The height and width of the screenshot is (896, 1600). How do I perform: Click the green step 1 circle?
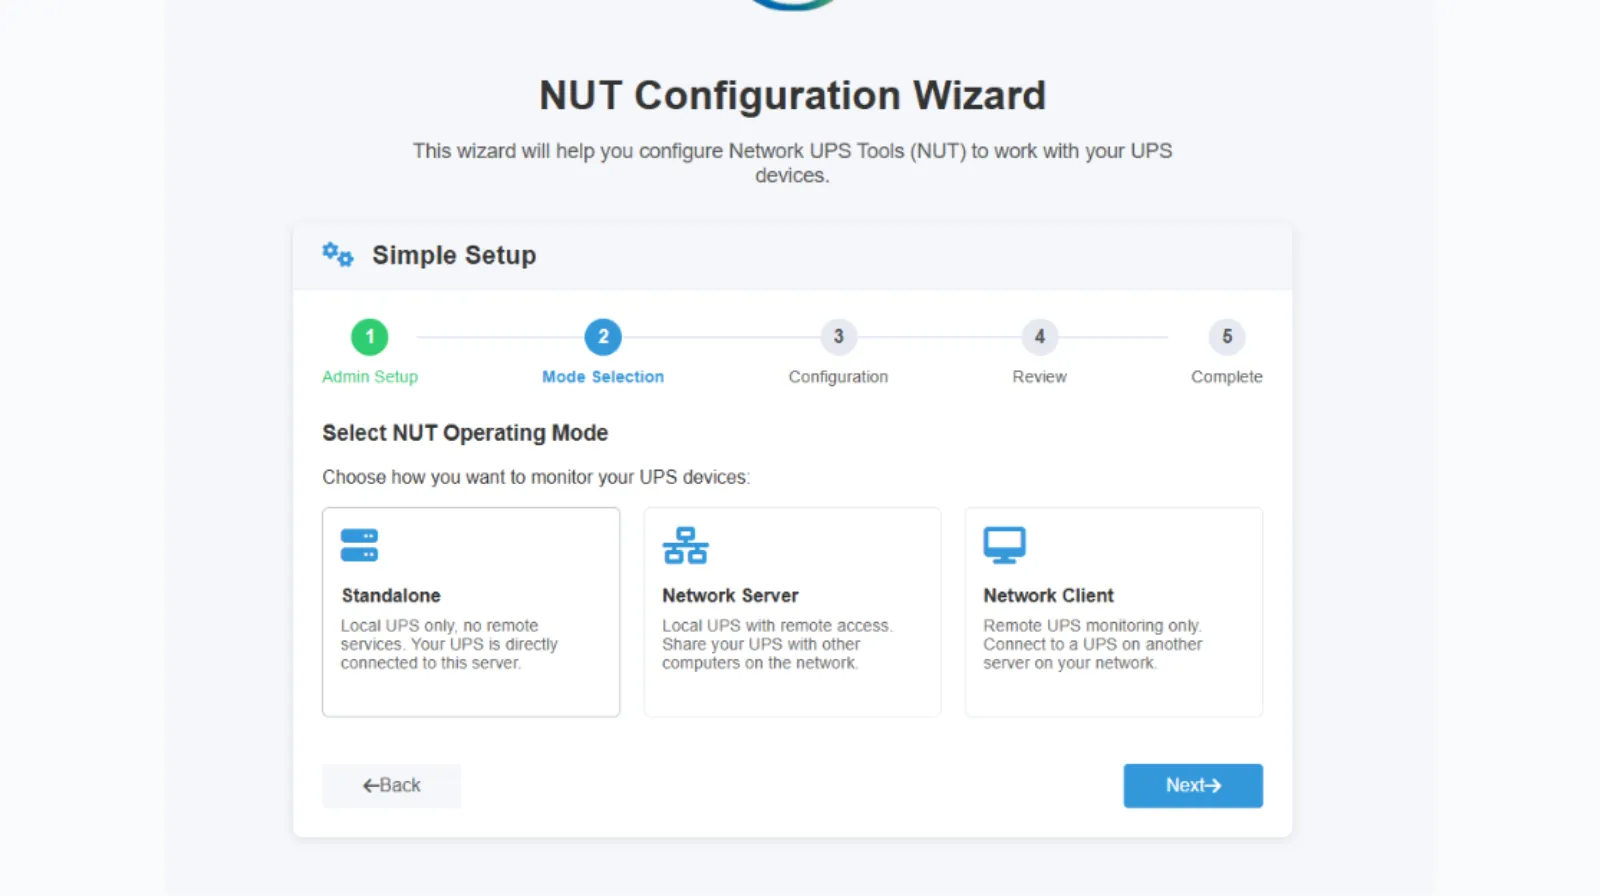(369, 337)
